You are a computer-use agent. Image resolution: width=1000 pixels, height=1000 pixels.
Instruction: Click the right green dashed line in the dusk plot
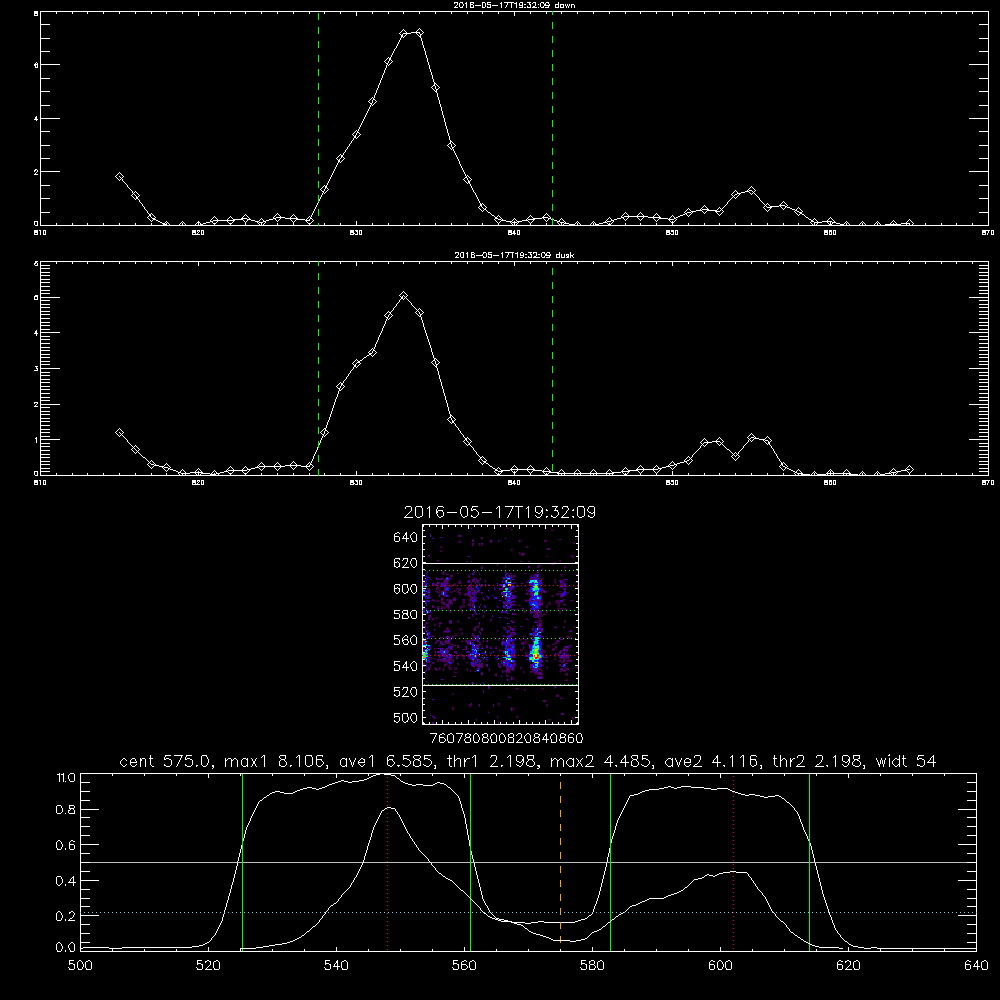pyautogui.click(x=552, y=368)
